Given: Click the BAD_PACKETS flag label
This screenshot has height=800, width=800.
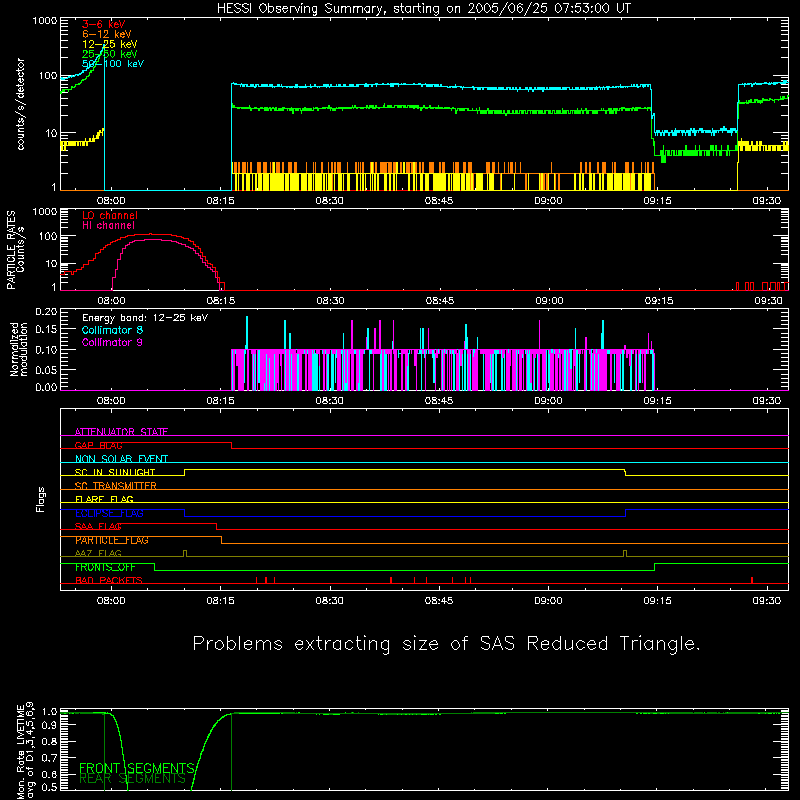Looking at the screenshot, I should pyautogui.click(x=109, y=581).
